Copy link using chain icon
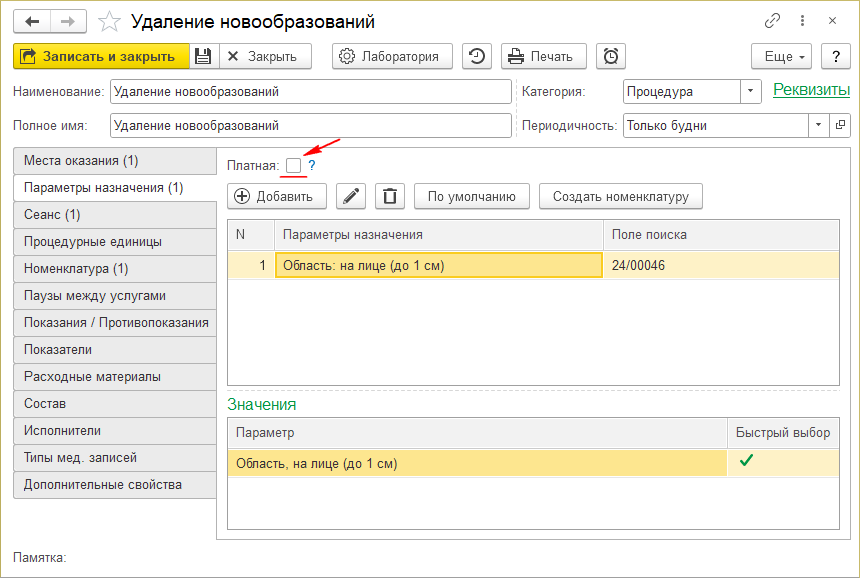Image resolution: width=860 pixels, height=578 pixels. 772,21
